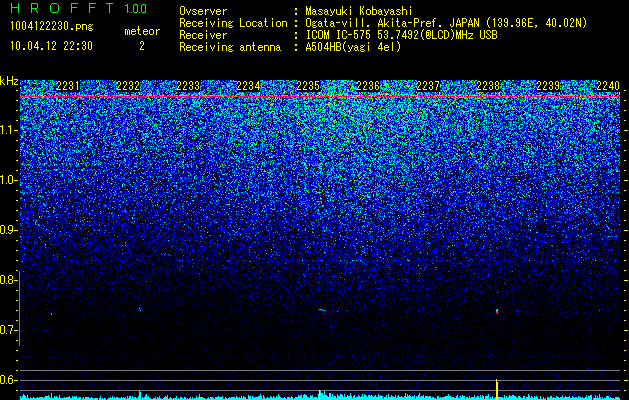Click the meteor count value 2
Screen dimensions: 629x400
(142, 47)
